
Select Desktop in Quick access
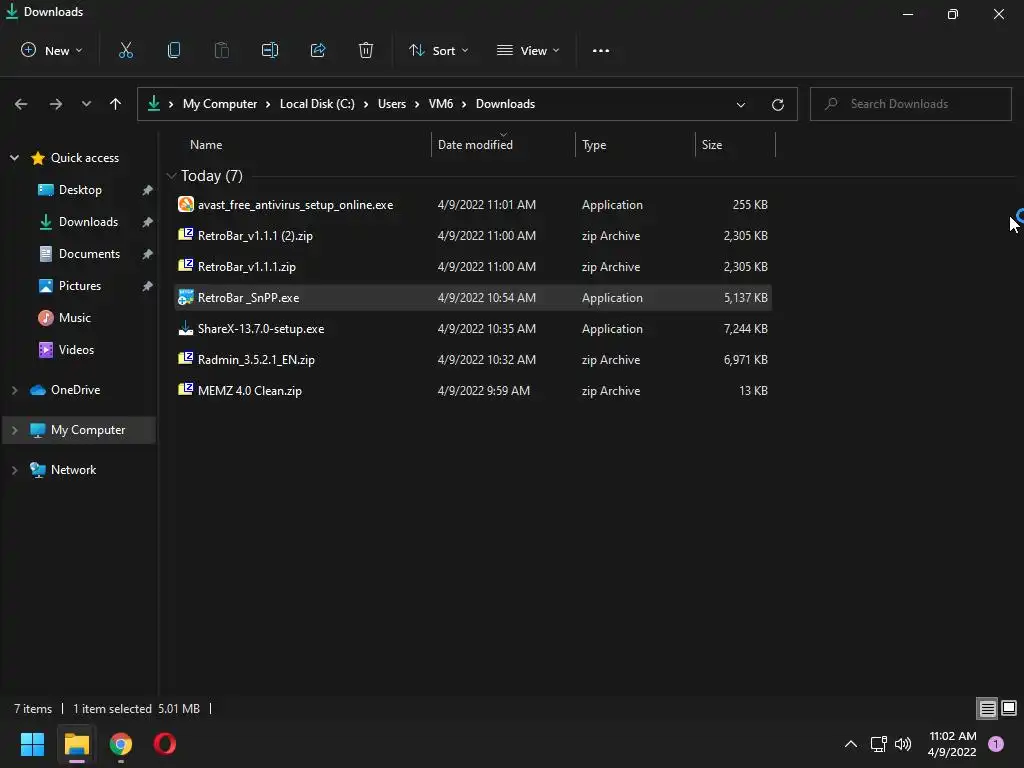click(80, 190)
